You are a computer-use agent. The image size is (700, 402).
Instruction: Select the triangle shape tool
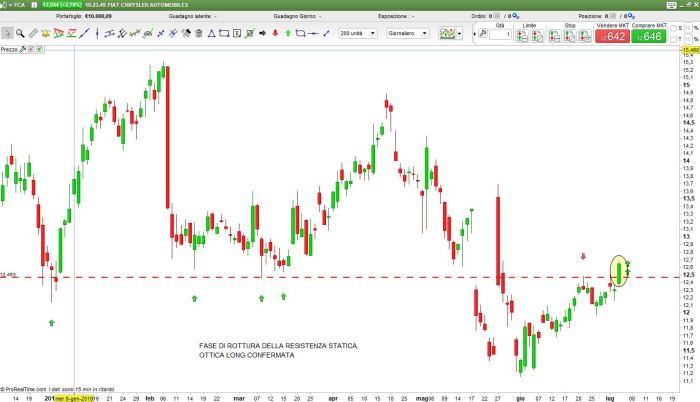[x=212, y=33]
